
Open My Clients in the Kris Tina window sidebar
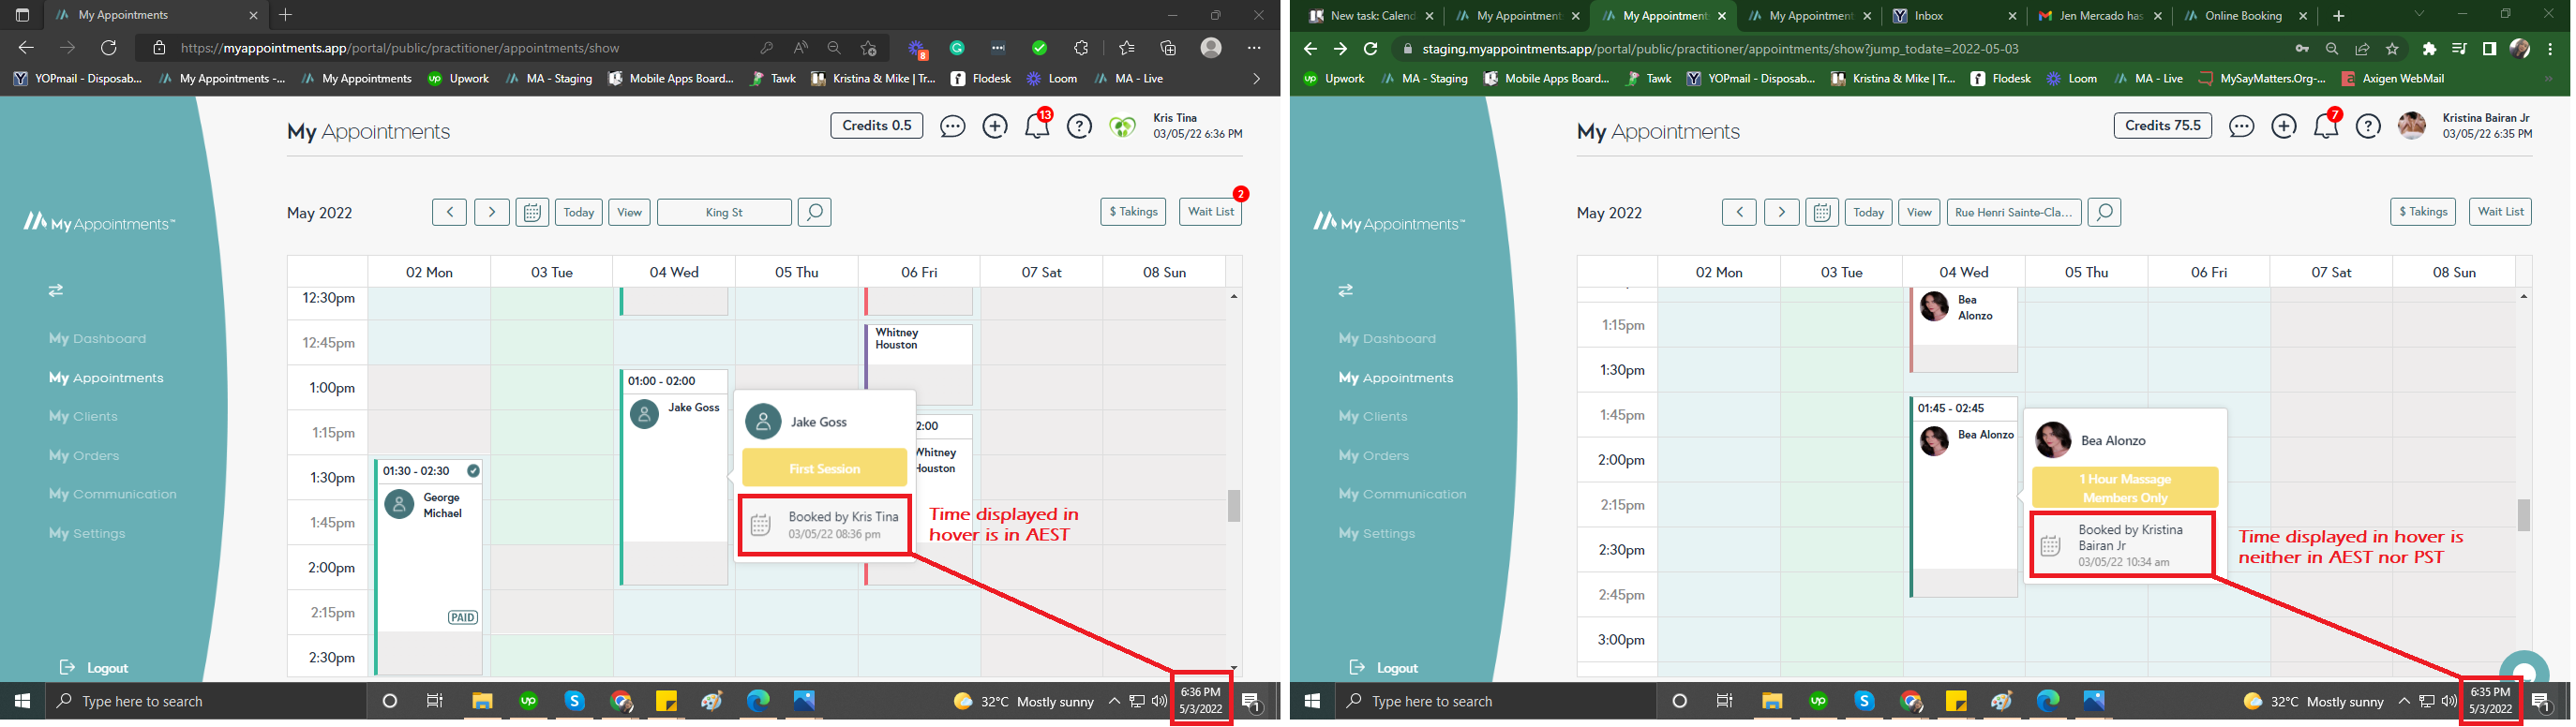(x=83, y=416)
